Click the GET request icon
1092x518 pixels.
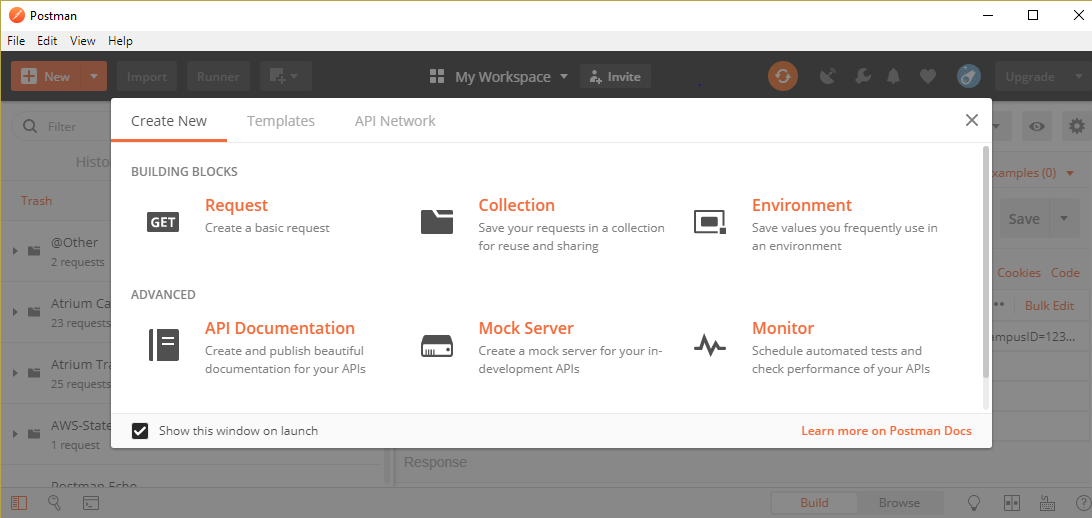tap(163, 222)
